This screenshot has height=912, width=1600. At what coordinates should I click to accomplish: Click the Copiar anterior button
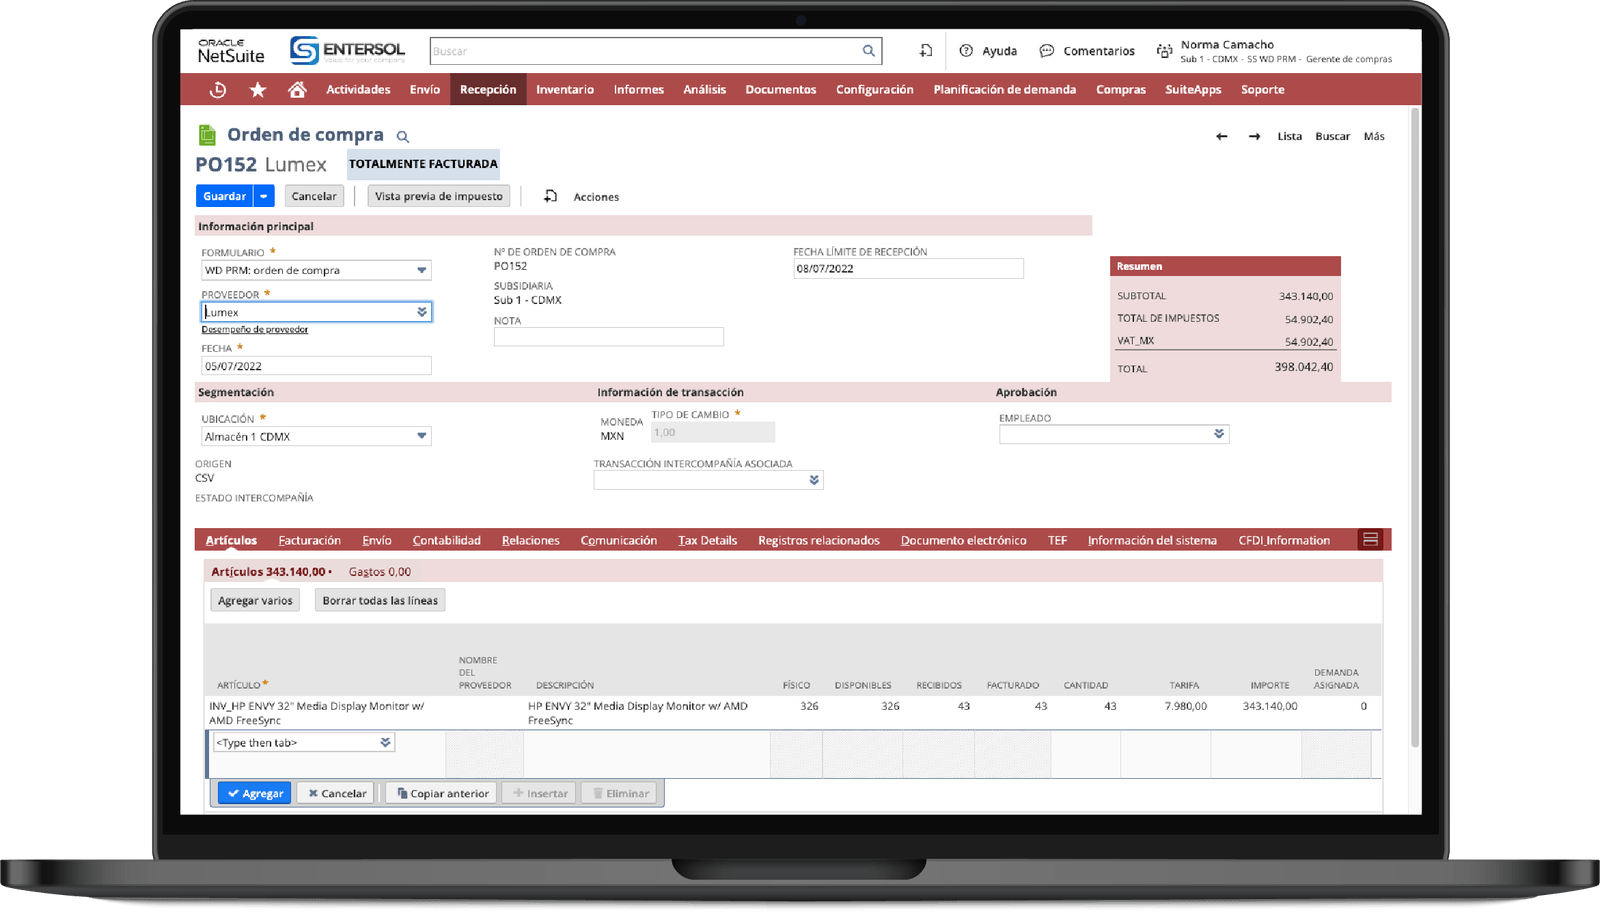click(442, 793)
